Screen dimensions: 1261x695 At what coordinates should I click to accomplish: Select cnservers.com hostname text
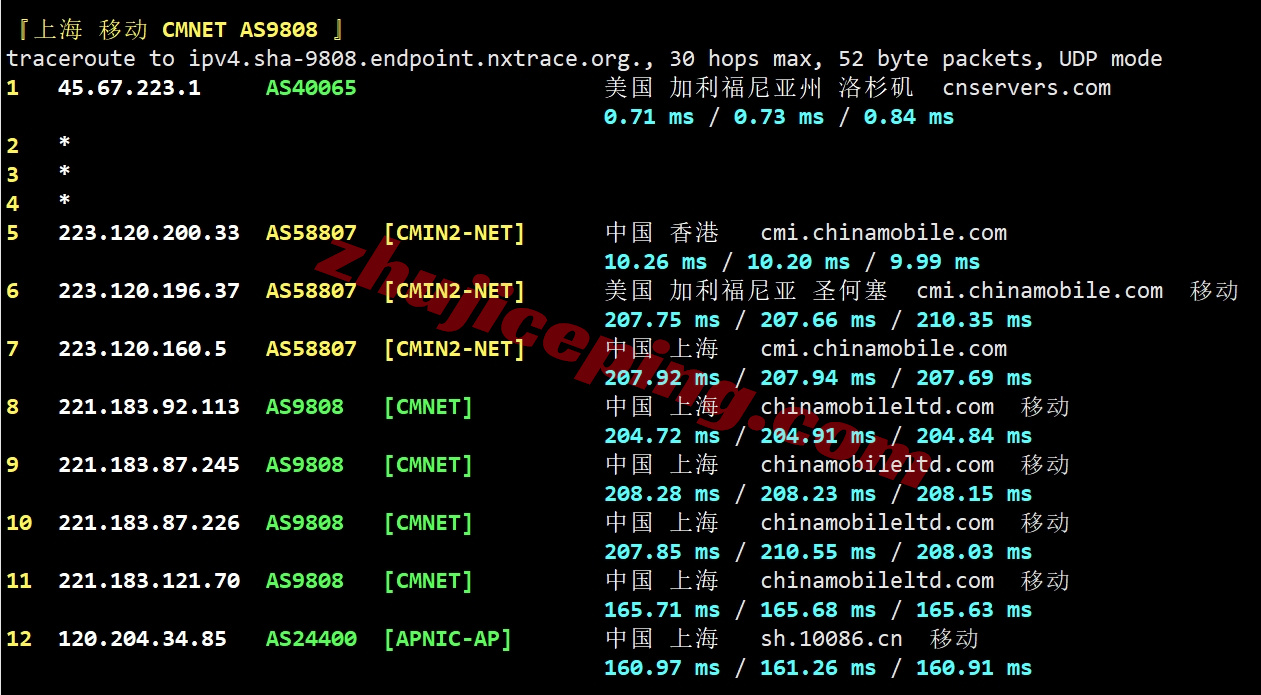tap(1027, 88)
